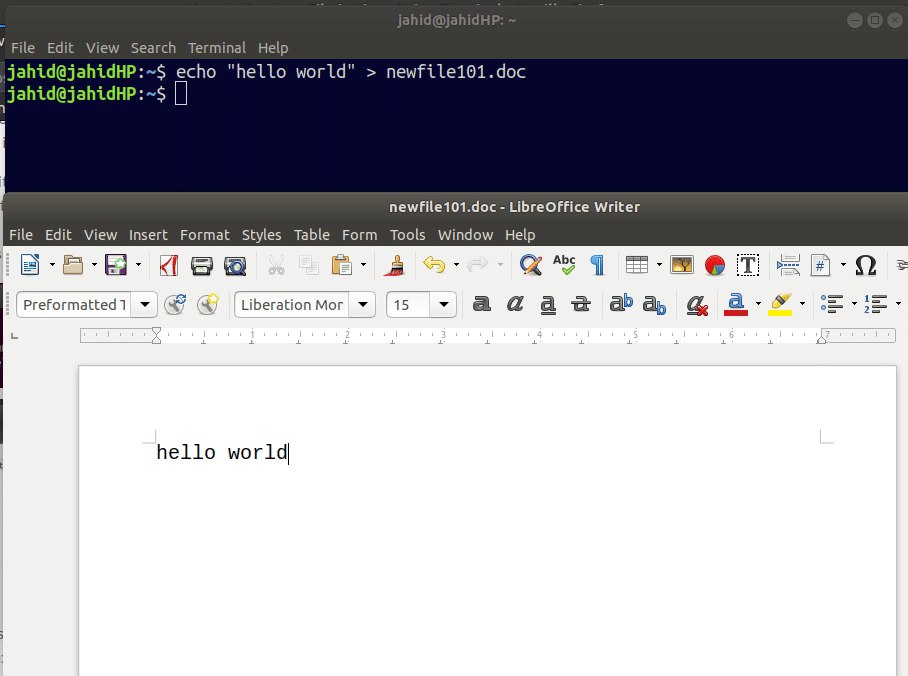This screenshot has height=676, width=908.
Task: Insert page break icon
Action: point(788,265)
